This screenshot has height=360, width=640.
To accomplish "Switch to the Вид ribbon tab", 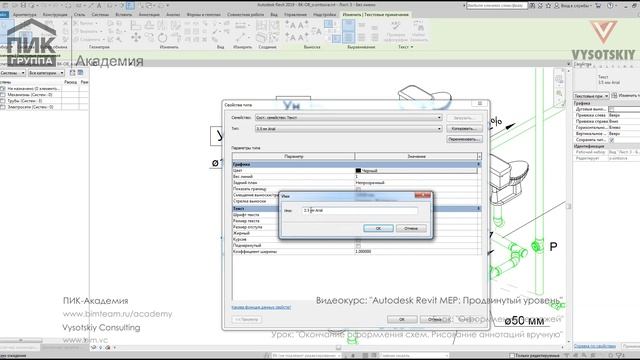I will [274, 14].
